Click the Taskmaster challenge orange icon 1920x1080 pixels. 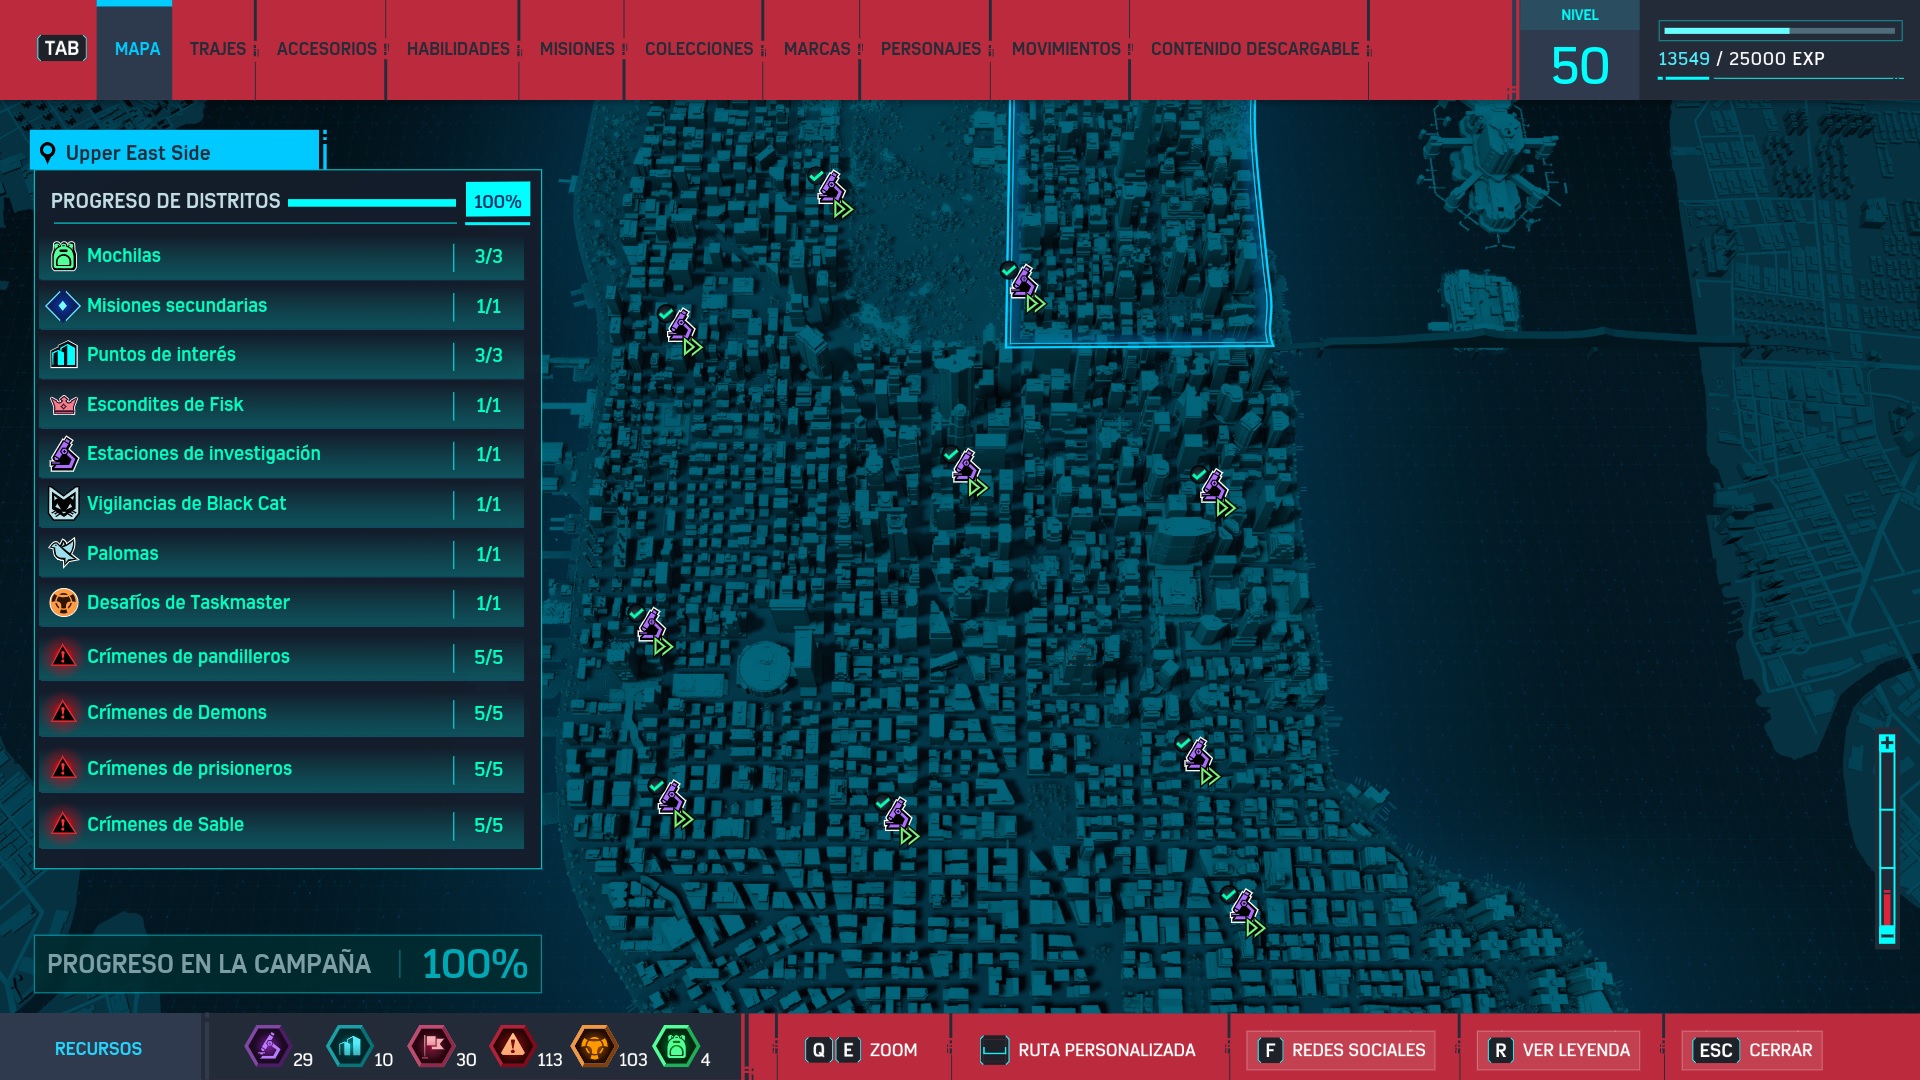pos(63,603)
